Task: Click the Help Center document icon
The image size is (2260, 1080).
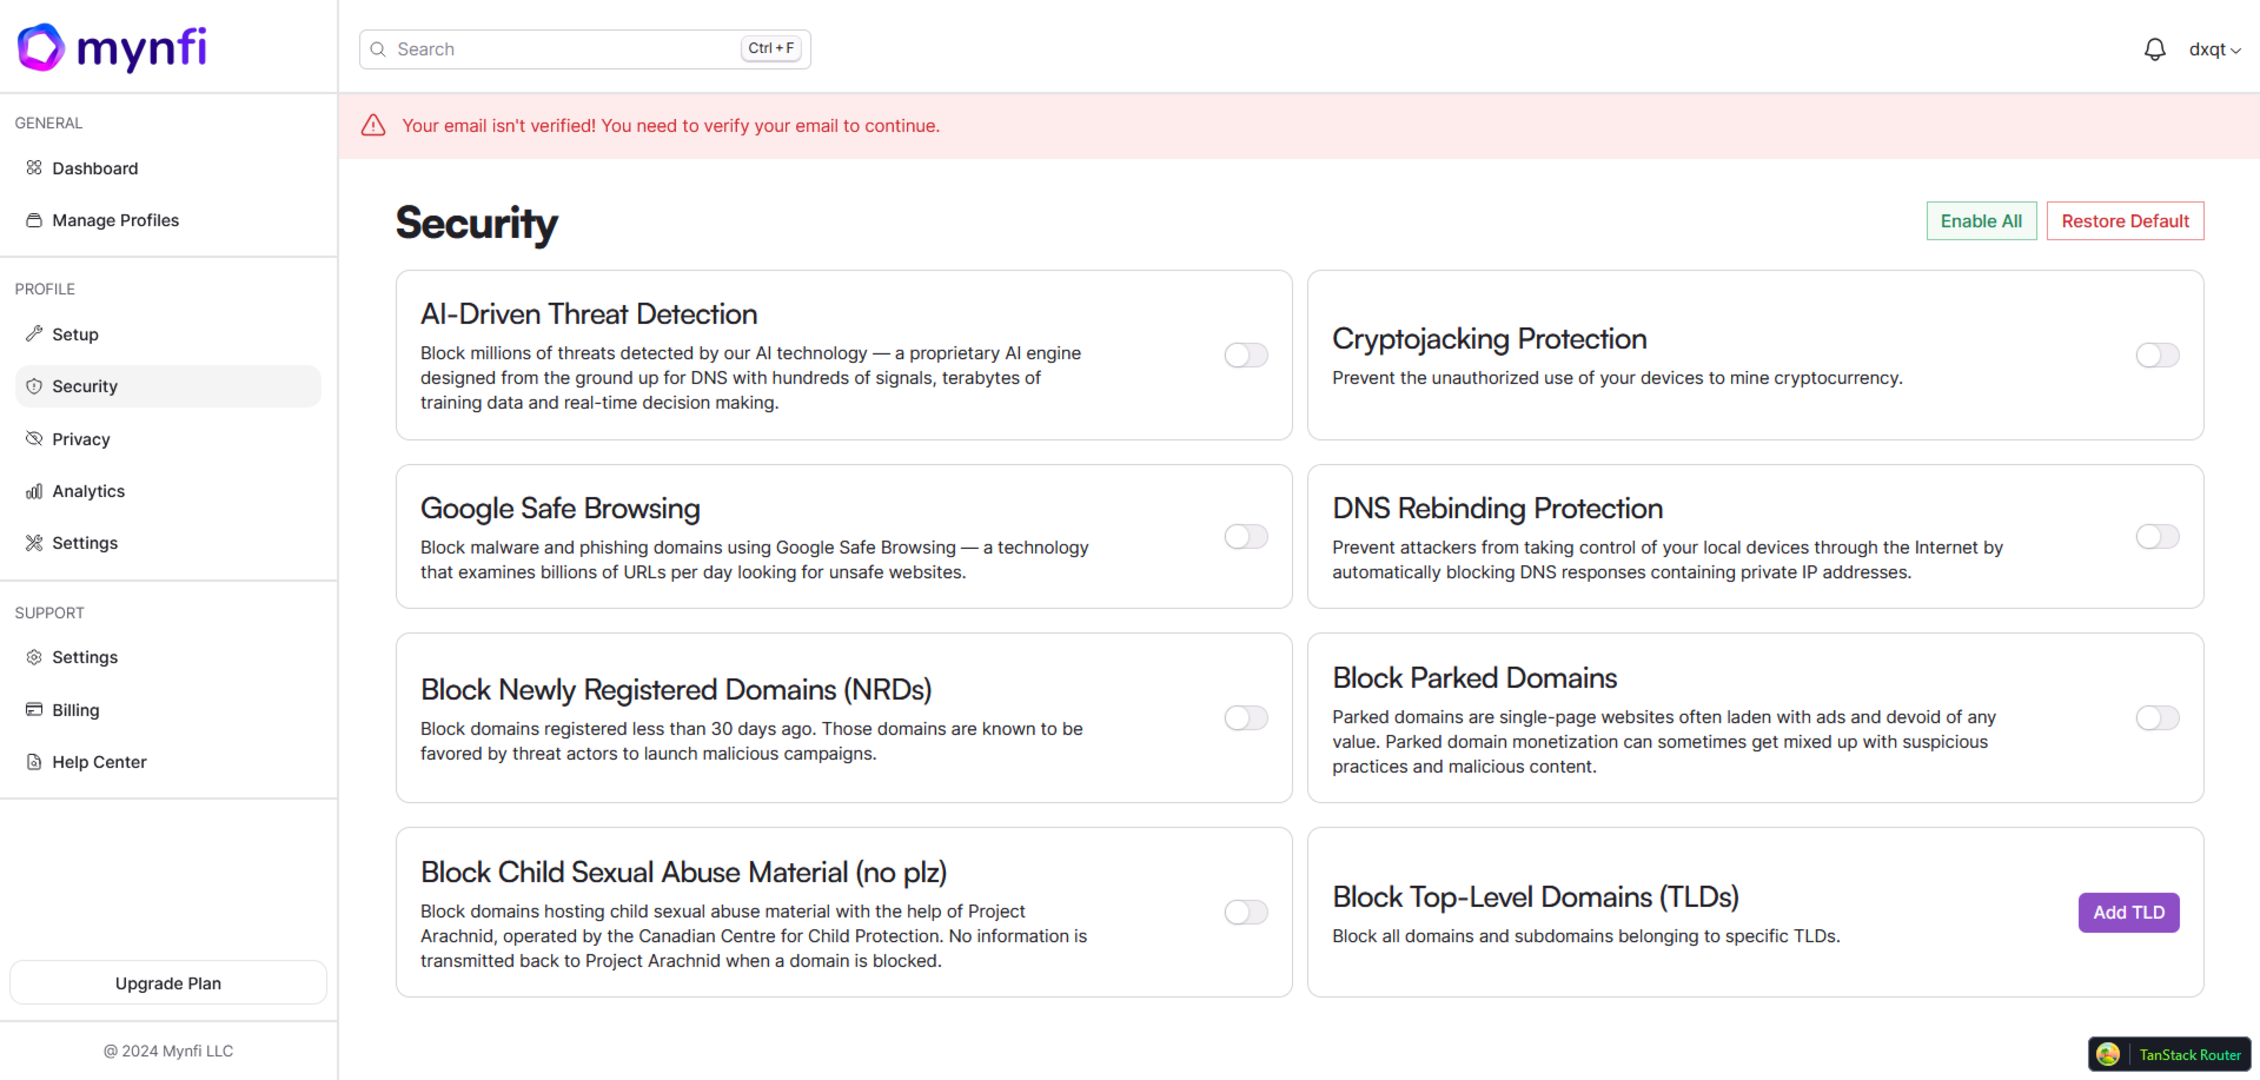Action: [x=34, y=762]
